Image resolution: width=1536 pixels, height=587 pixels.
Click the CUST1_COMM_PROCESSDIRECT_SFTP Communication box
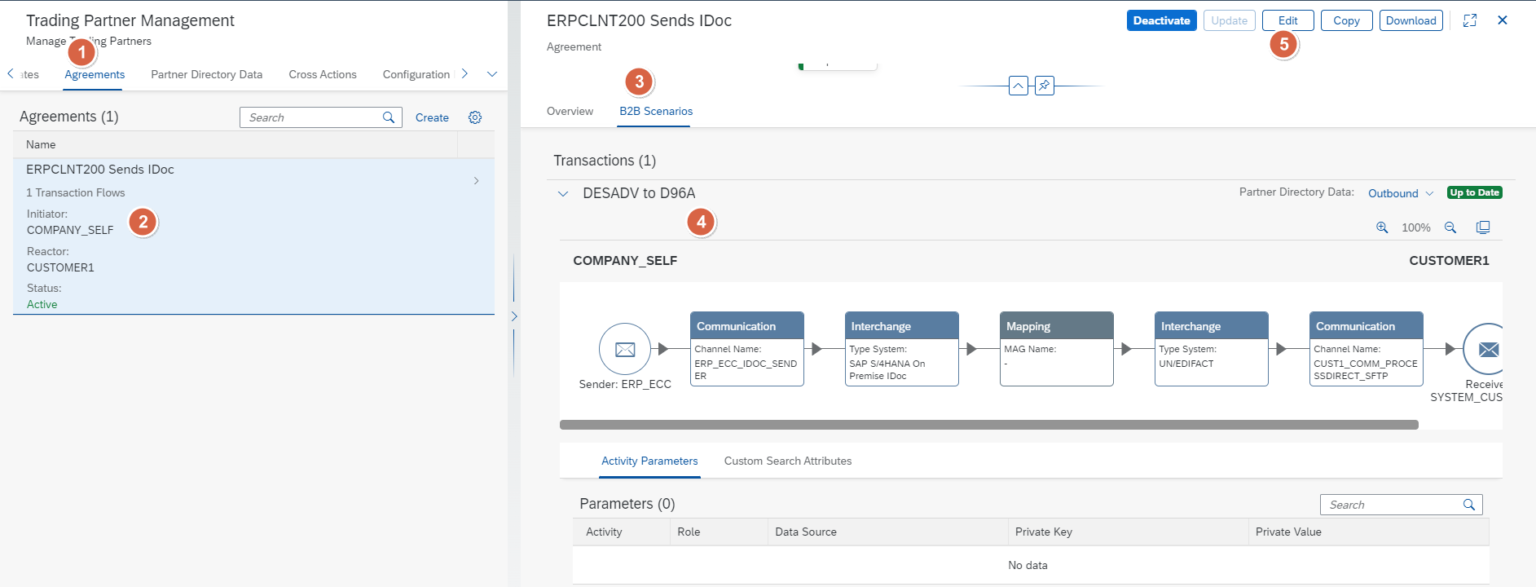click(x=1367, y=349)
